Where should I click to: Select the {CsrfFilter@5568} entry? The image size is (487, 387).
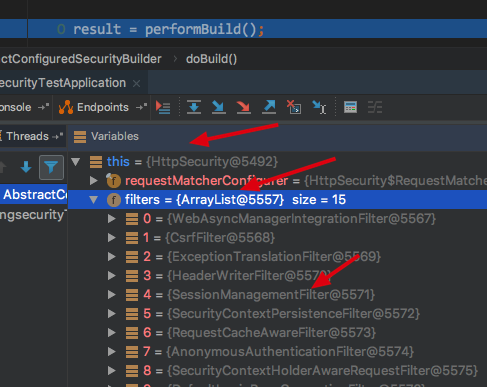220,238
